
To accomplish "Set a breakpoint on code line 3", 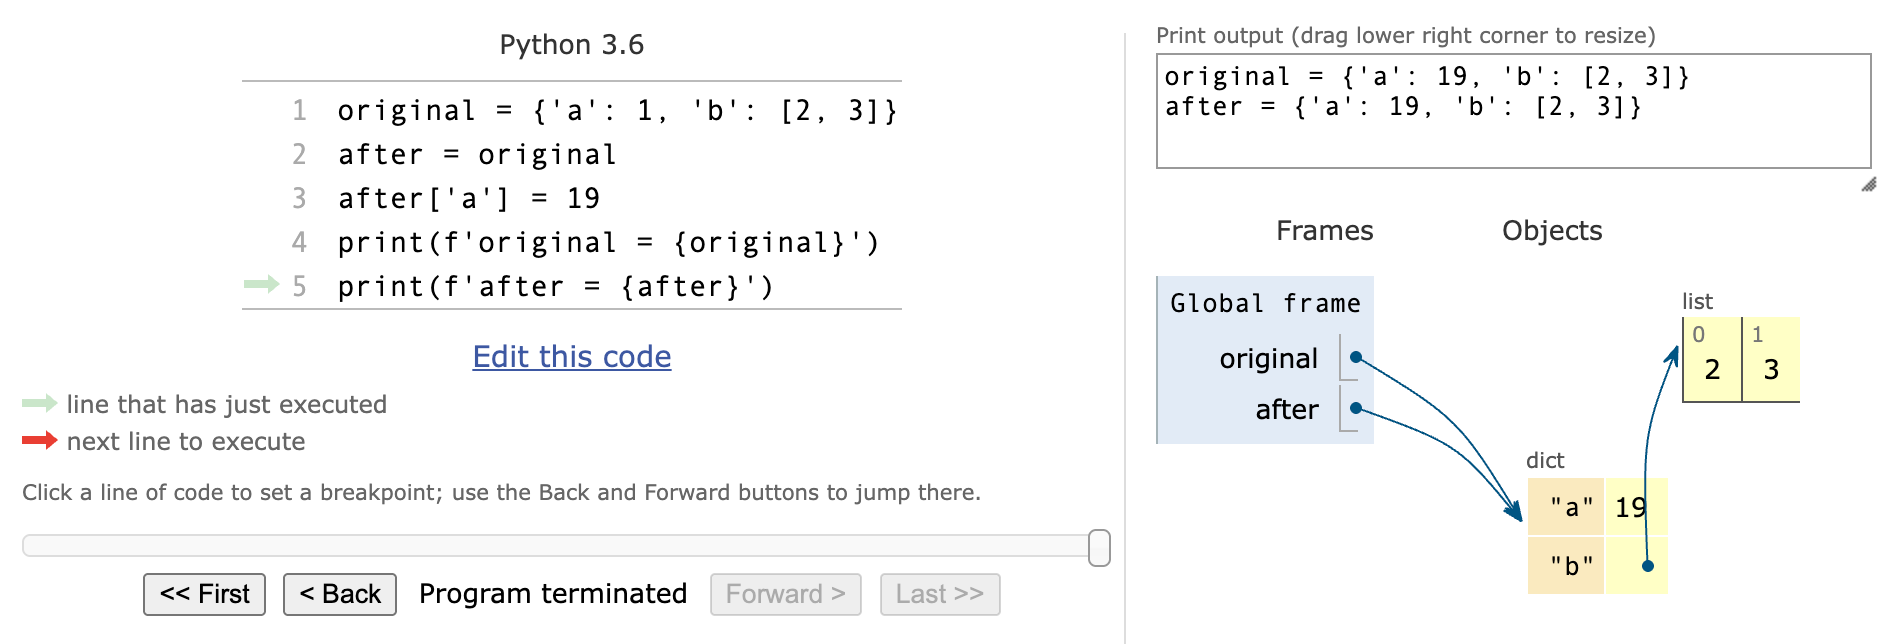I will [x=469, y=198].
